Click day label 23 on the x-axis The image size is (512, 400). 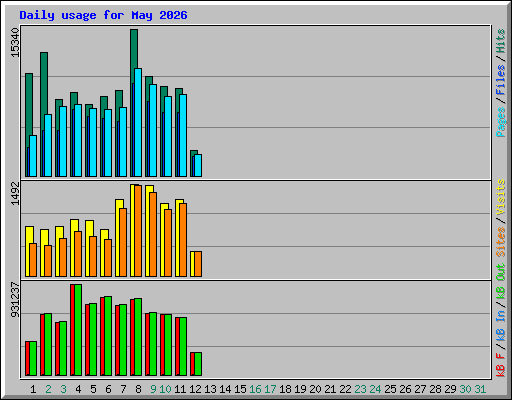click(360, 389)
